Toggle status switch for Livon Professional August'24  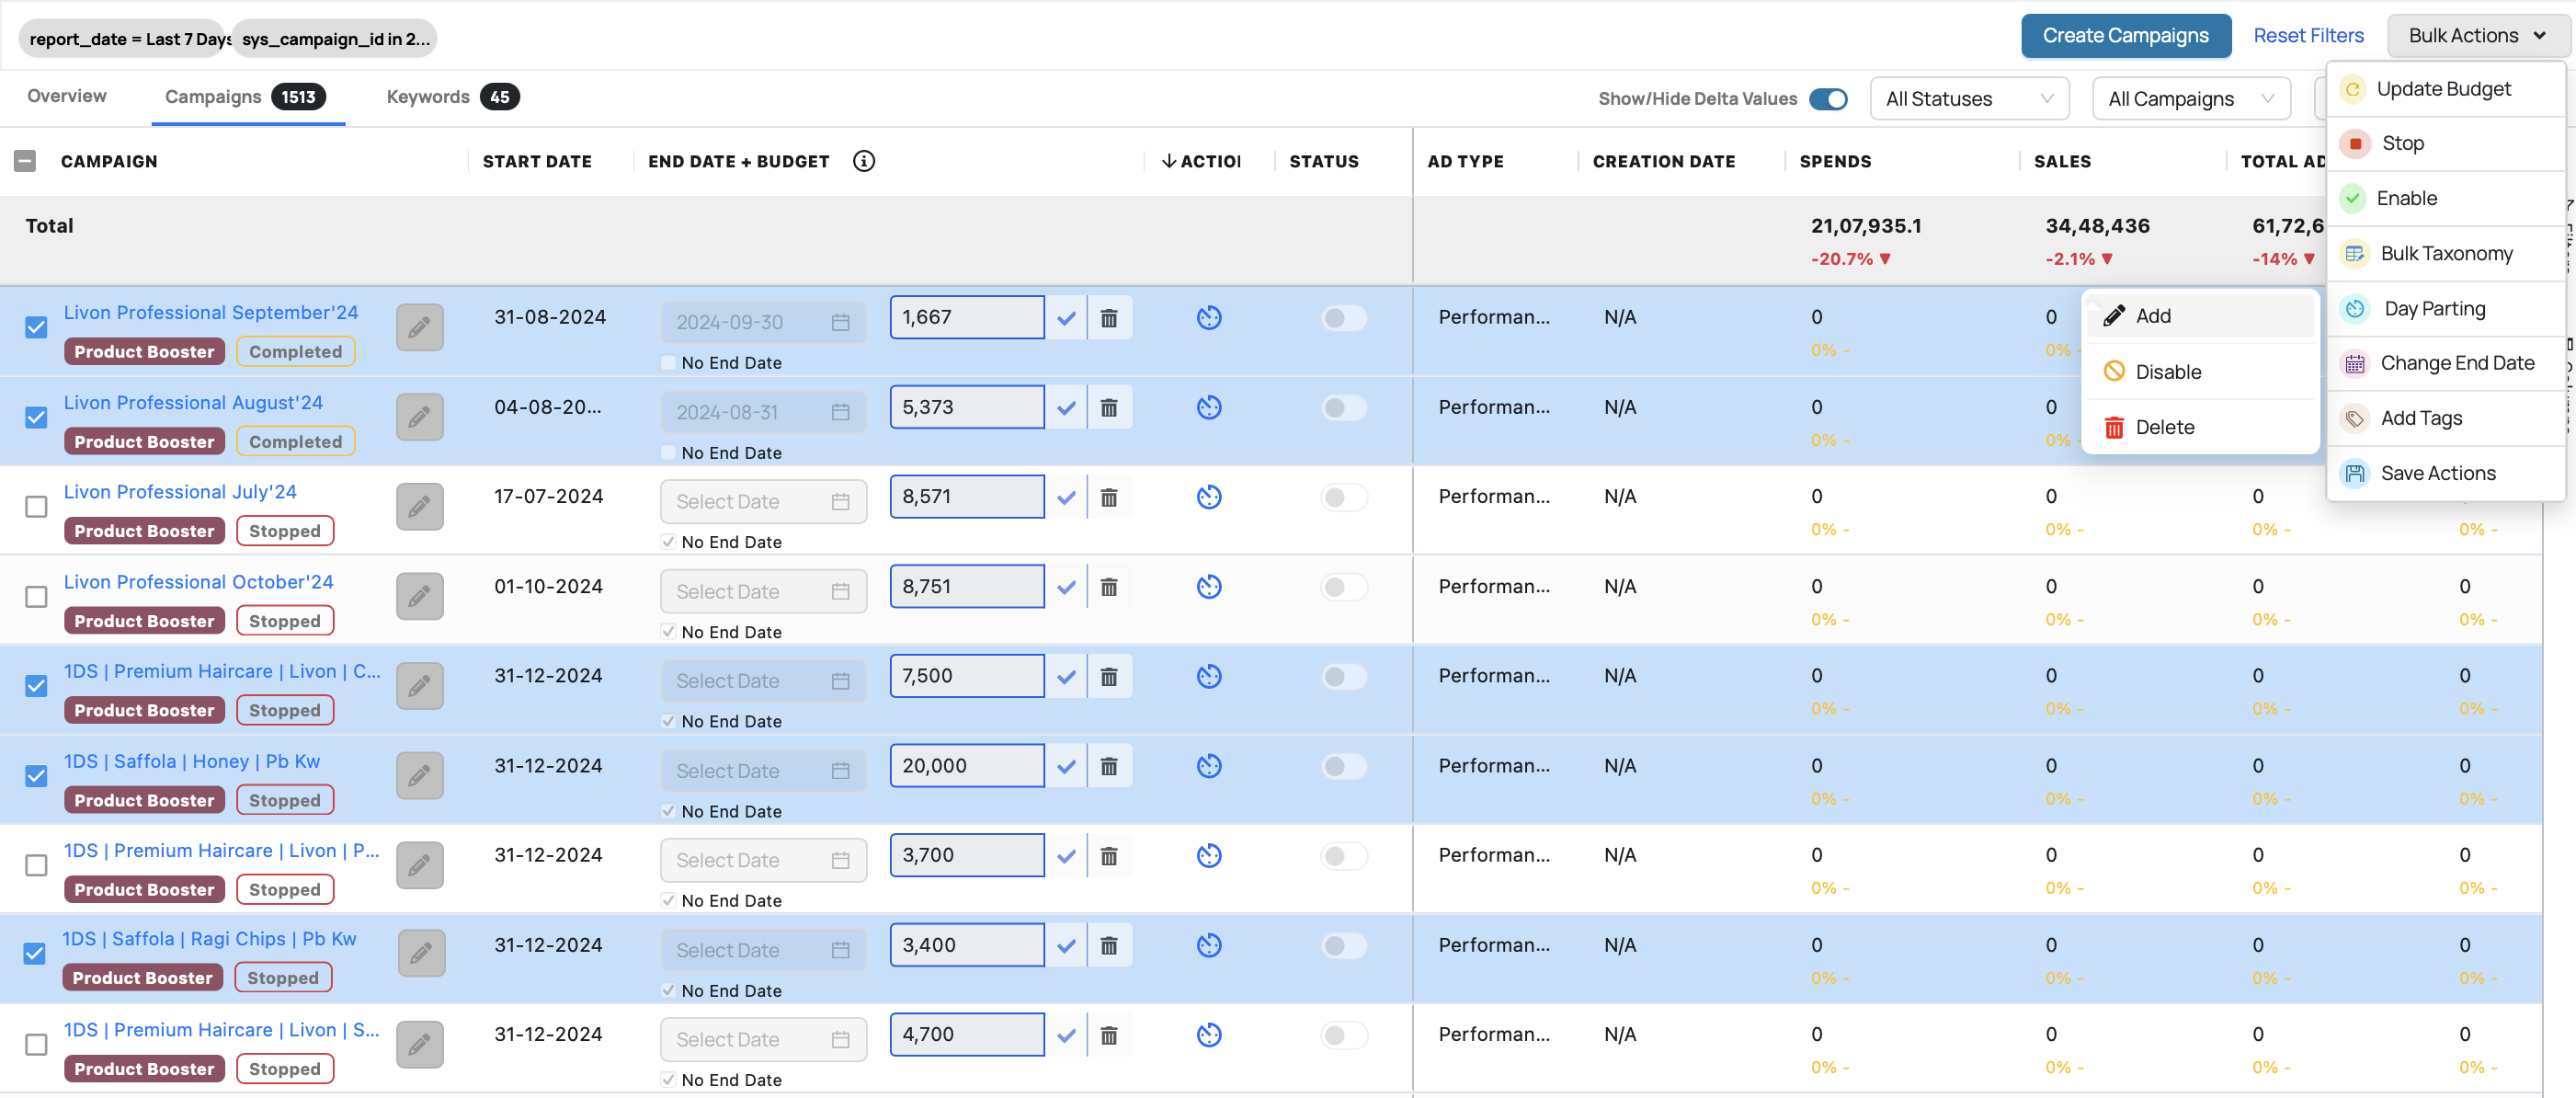click(1343, 408)
